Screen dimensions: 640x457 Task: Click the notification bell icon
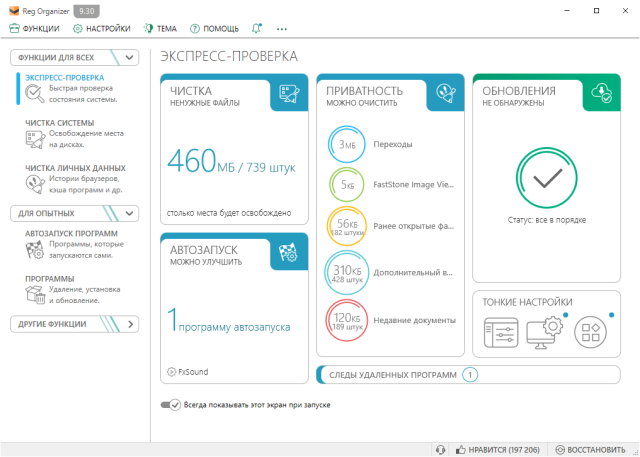pos(258,28)
